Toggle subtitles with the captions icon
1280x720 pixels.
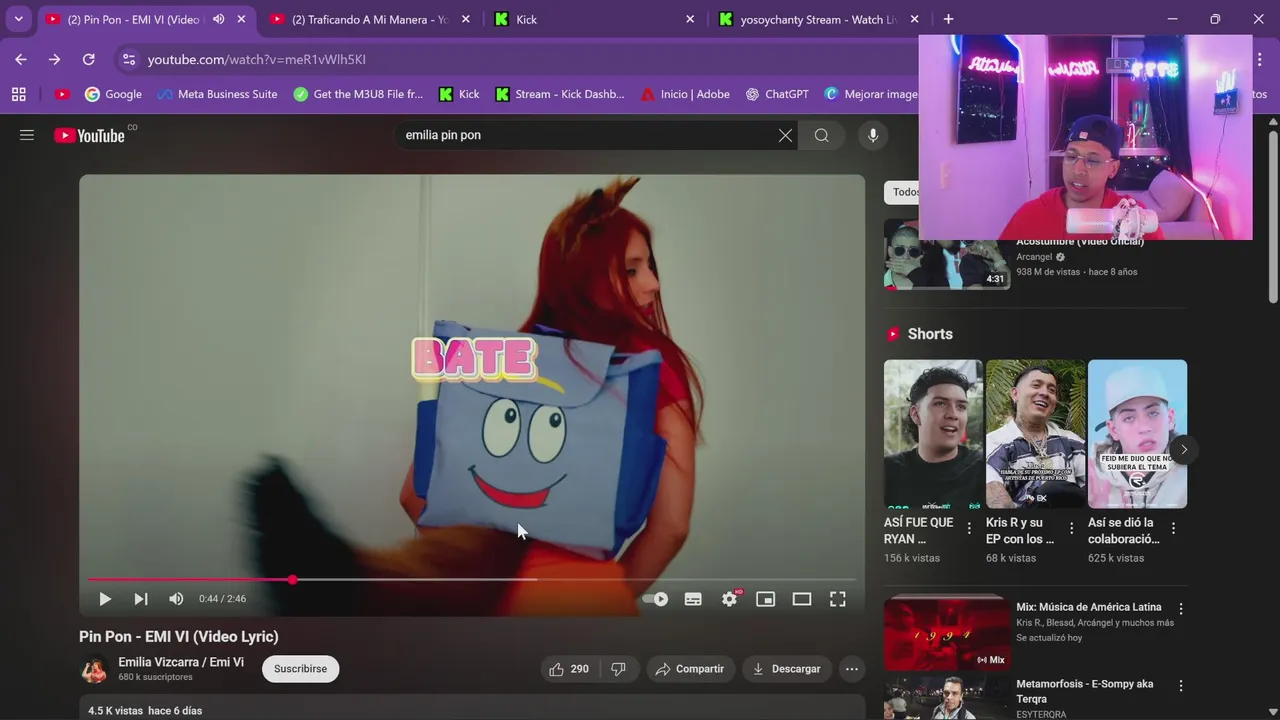(693, 599)
